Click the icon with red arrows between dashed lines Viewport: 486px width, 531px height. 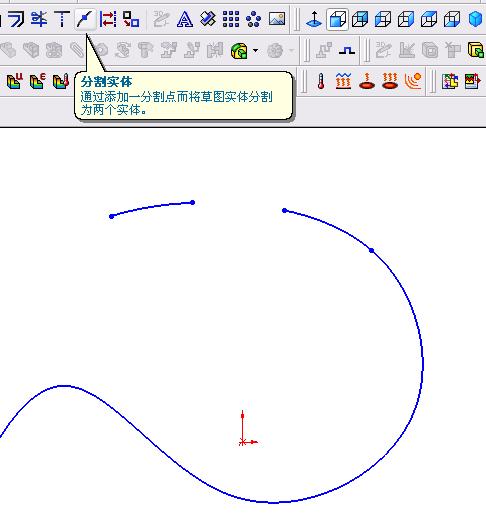pyautogui.click(x=108, y=19)
